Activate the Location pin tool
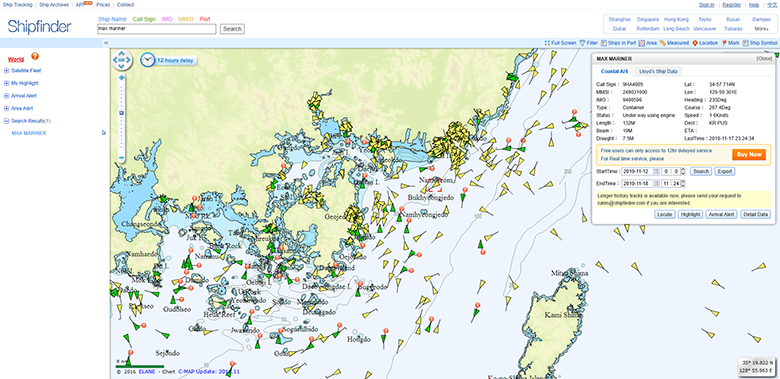Screen dimensions: 780x379 705,43
